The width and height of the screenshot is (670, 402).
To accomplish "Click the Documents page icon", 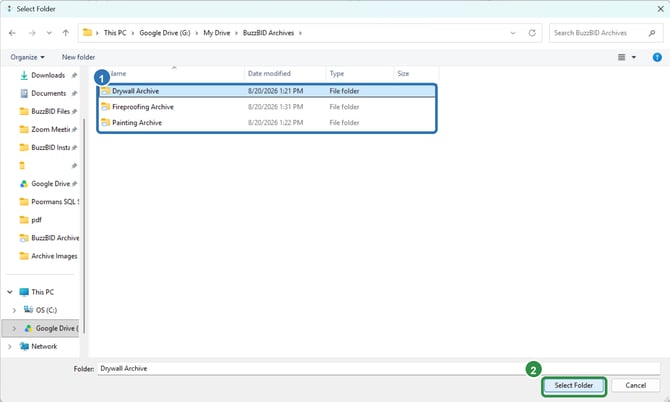I will coord(24,93).
